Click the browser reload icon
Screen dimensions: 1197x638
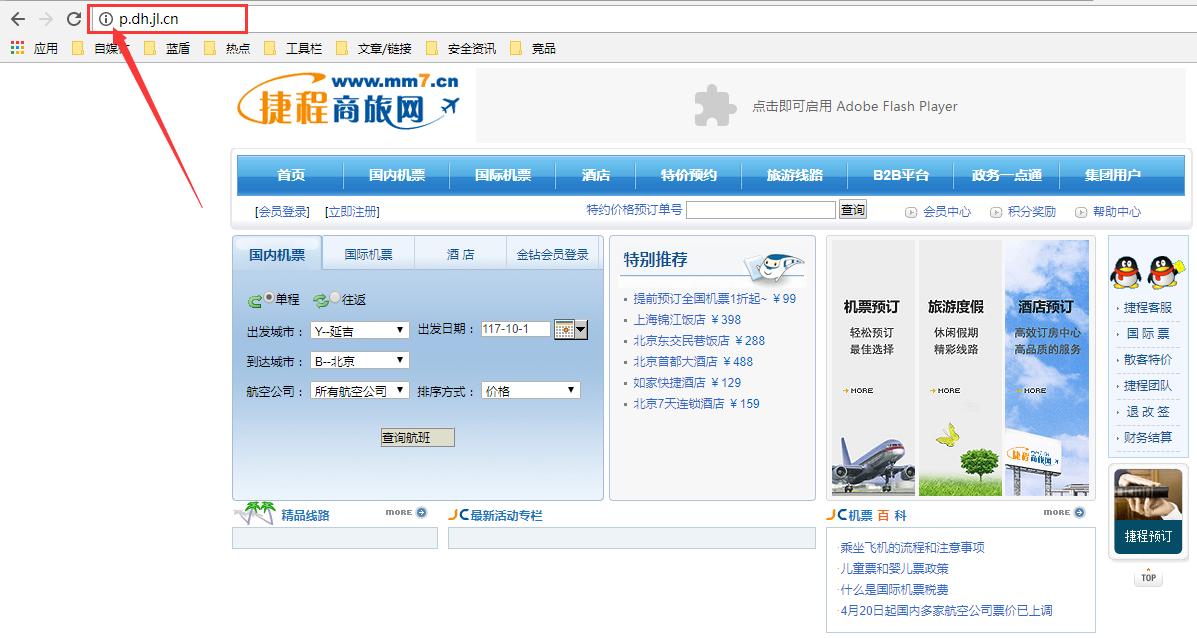[72, 17]
